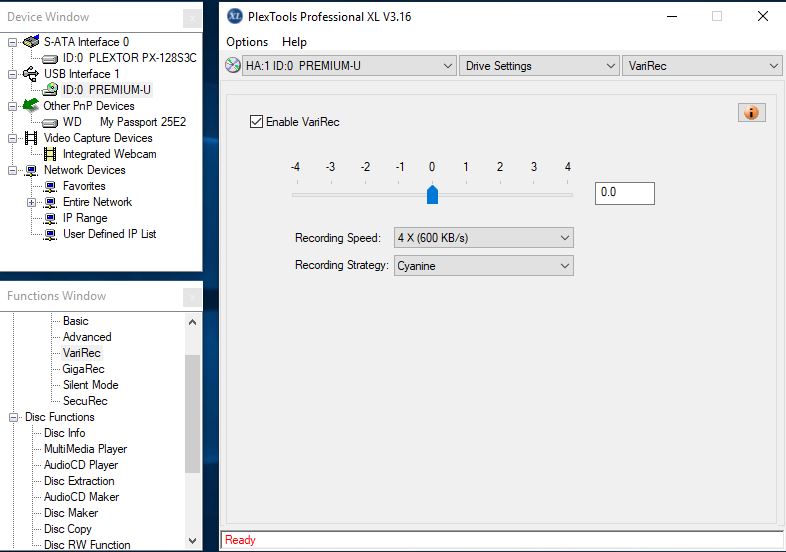Select AudioCD Maker function
The image size is (786, 552).
point(82,497)
